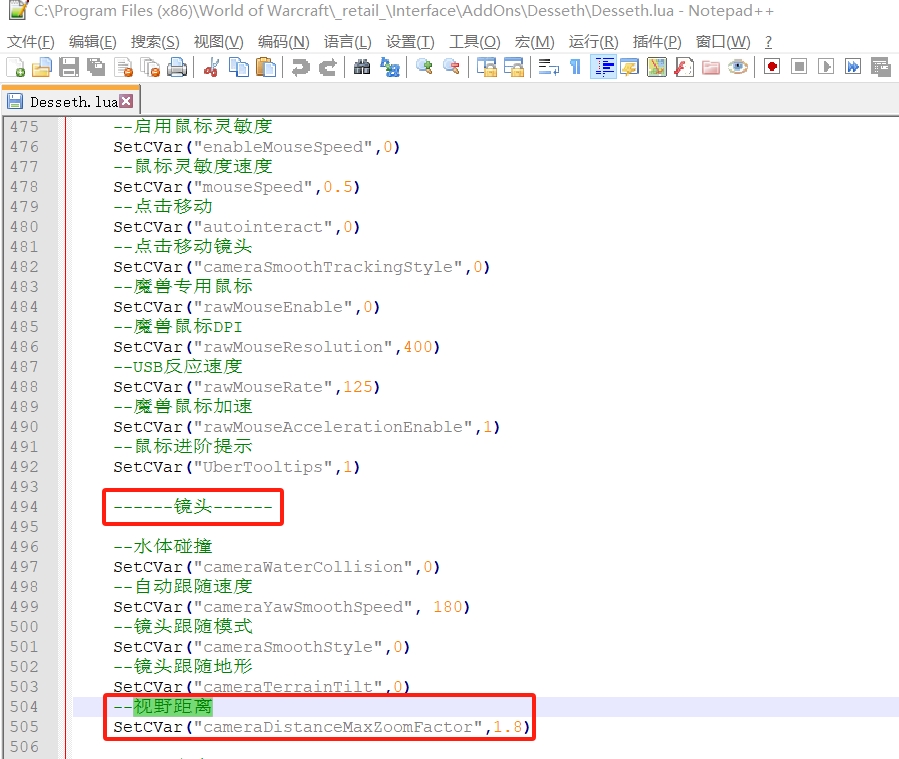Screen dimensions: 899x759
Task: Click the Find binoculars icon
Action: point(362,67)
